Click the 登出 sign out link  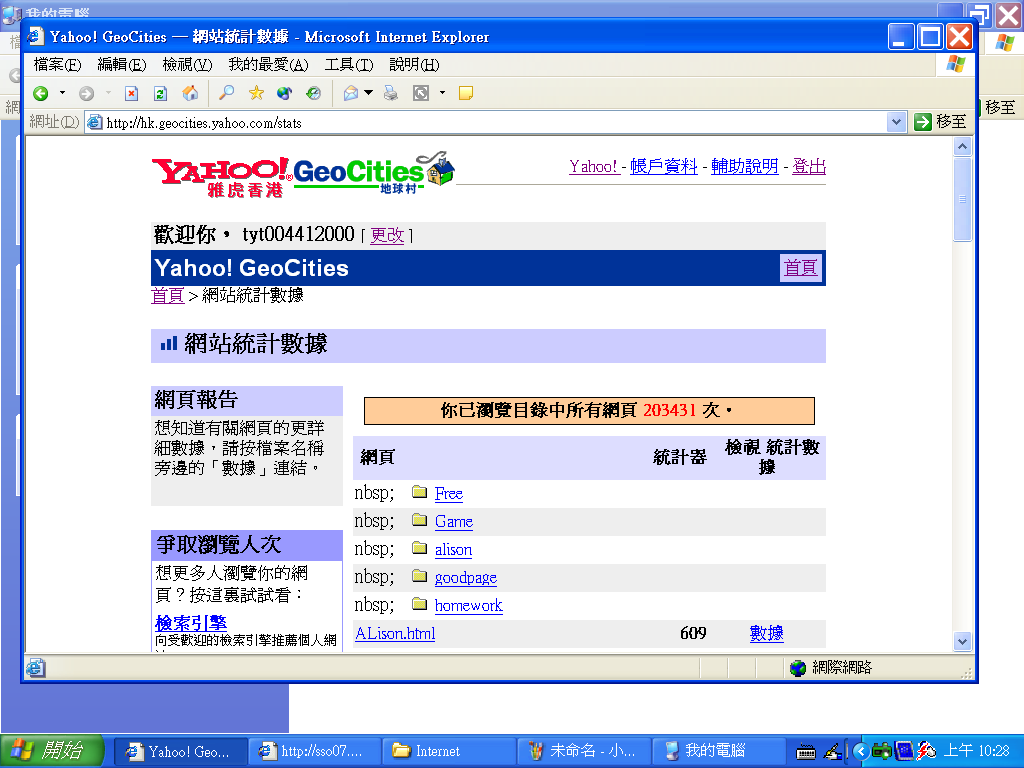808,167
